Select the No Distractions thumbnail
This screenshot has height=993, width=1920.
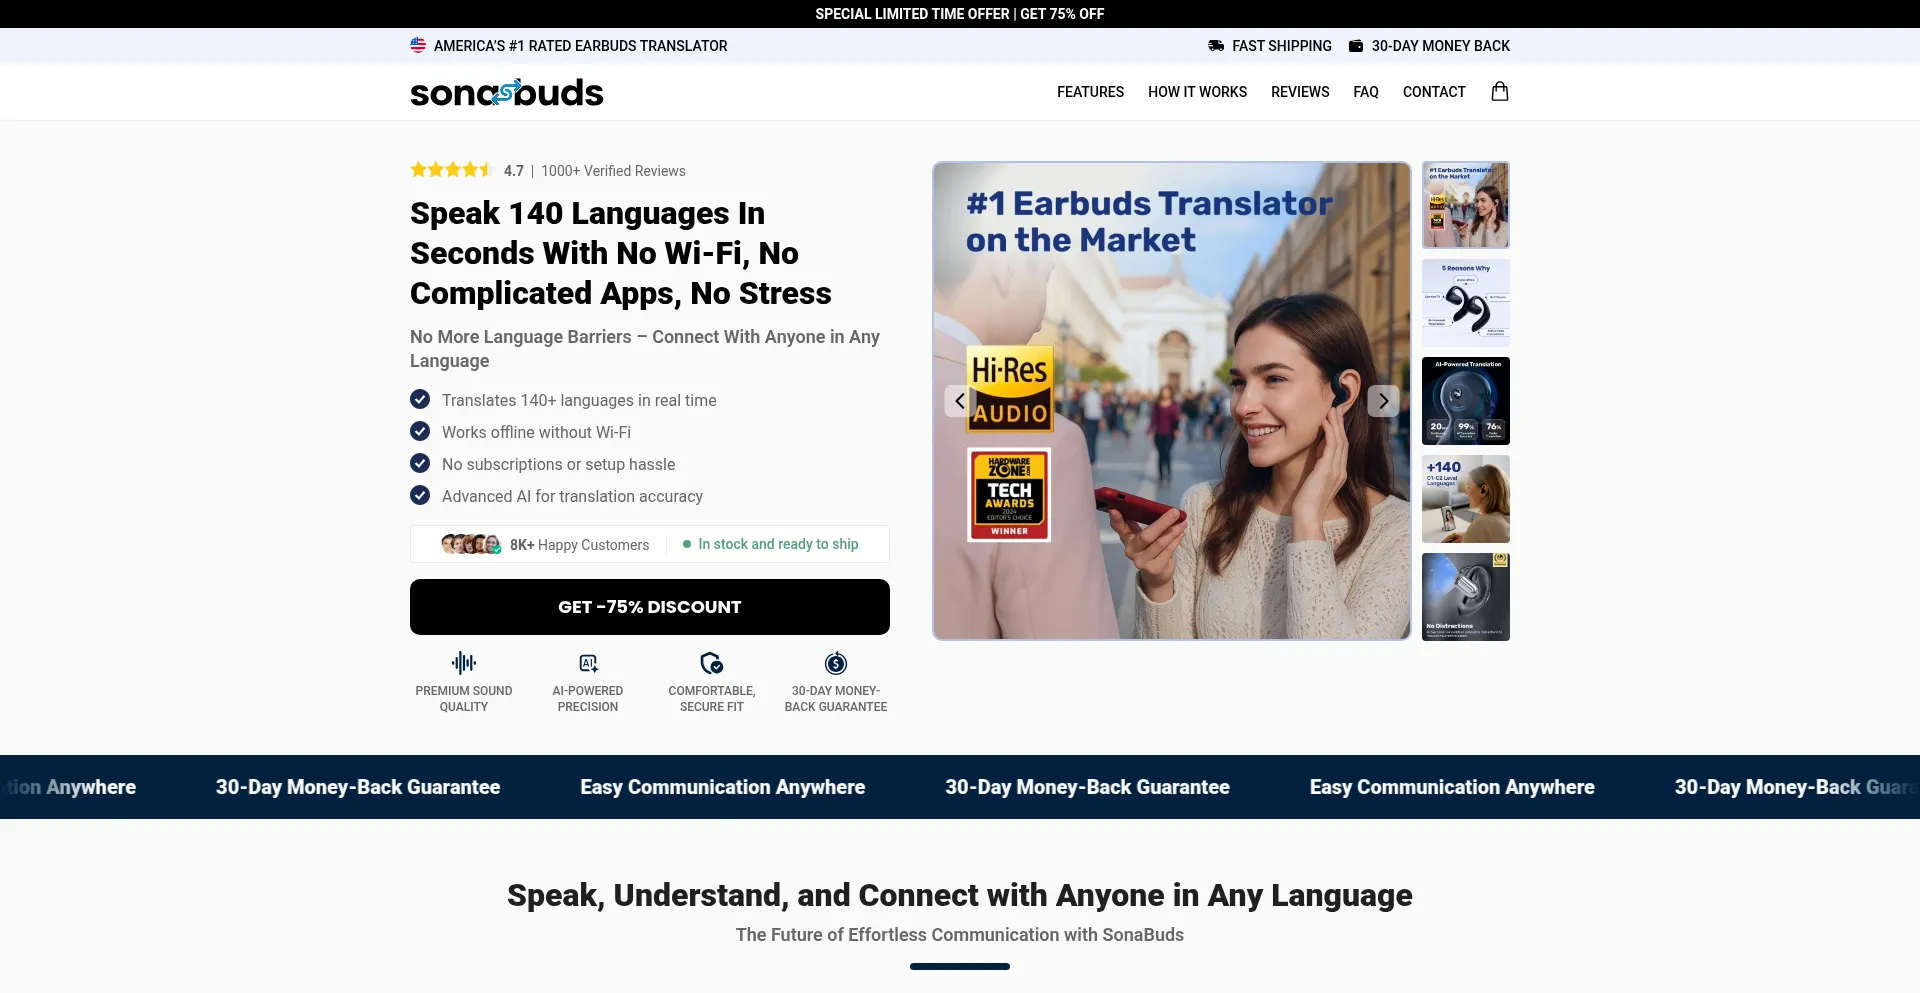point(1466,597)
